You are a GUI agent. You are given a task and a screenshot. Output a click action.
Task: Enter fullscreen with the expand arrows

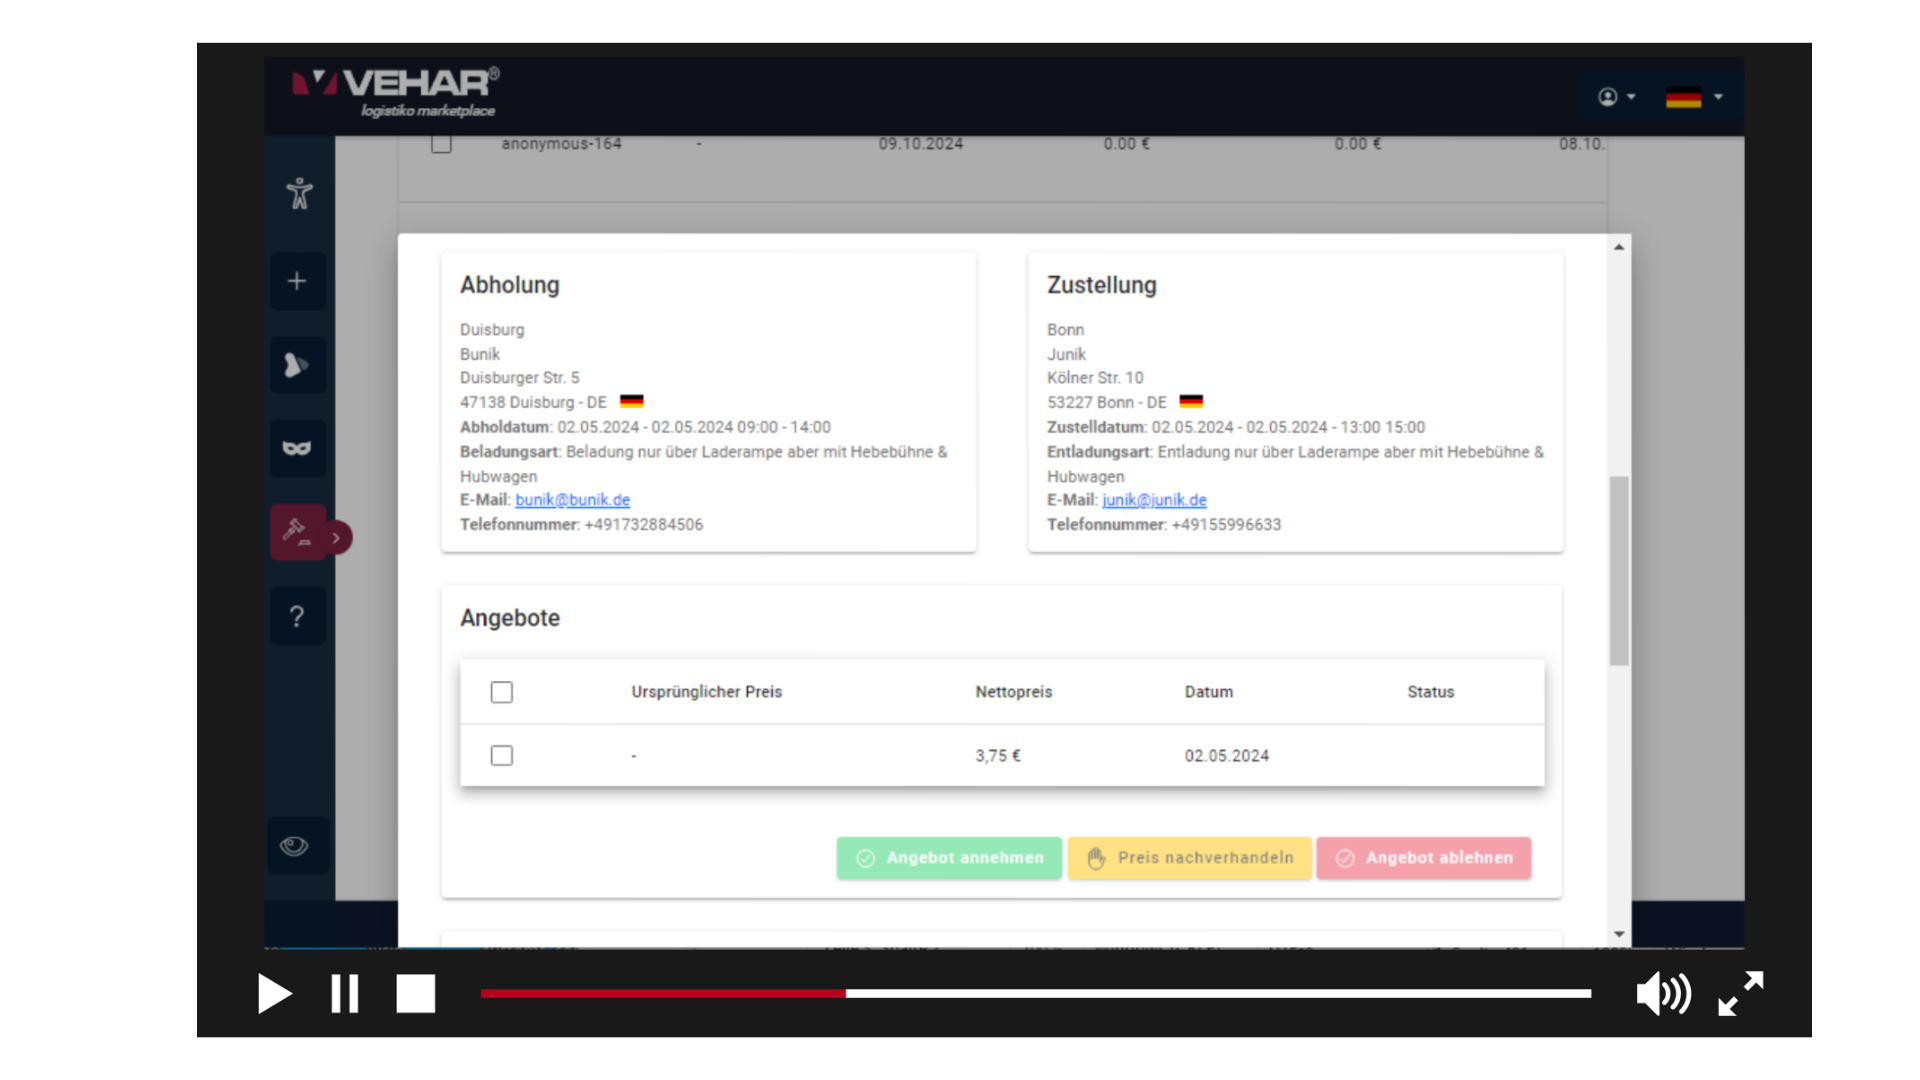click(x=1741, y=994)
